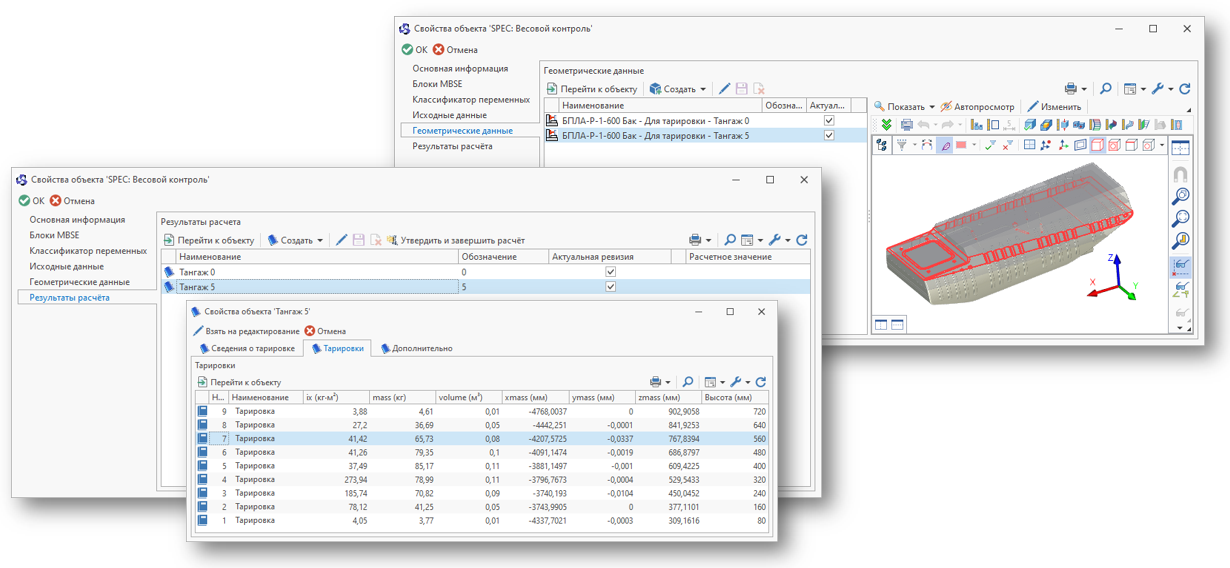Click ruler icon of Тангаж 0 geometry row

[x=552, y=121]
